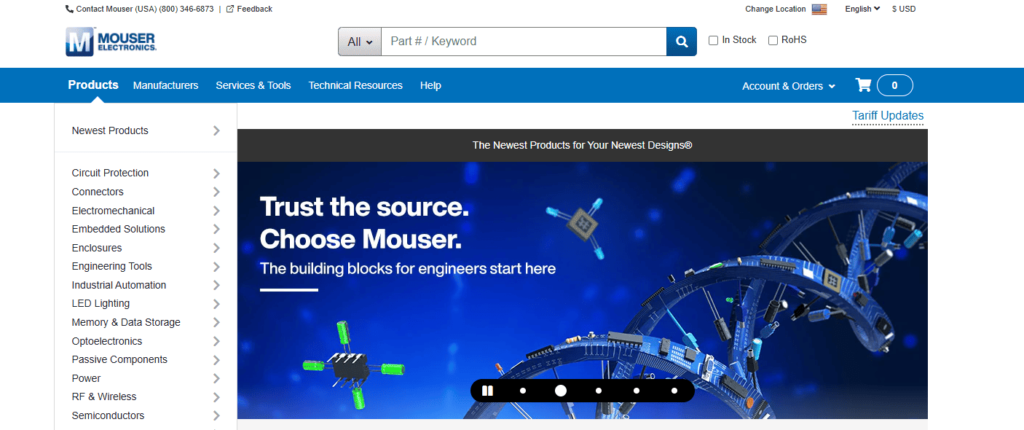Click the magnifying glass search button
This screenshot has height=430, width=1024.
pyautogui.click(x=681, y=42)
